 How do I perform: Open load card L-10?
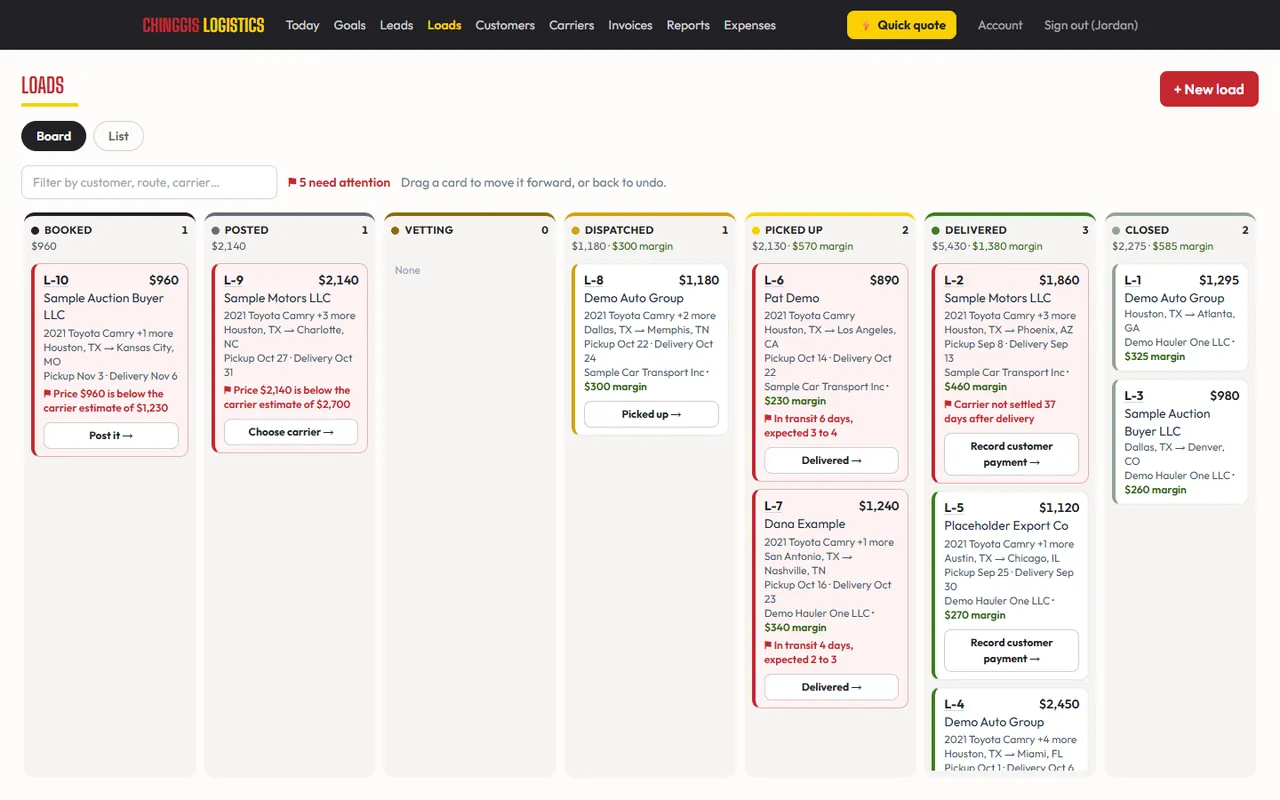[111, 360]
